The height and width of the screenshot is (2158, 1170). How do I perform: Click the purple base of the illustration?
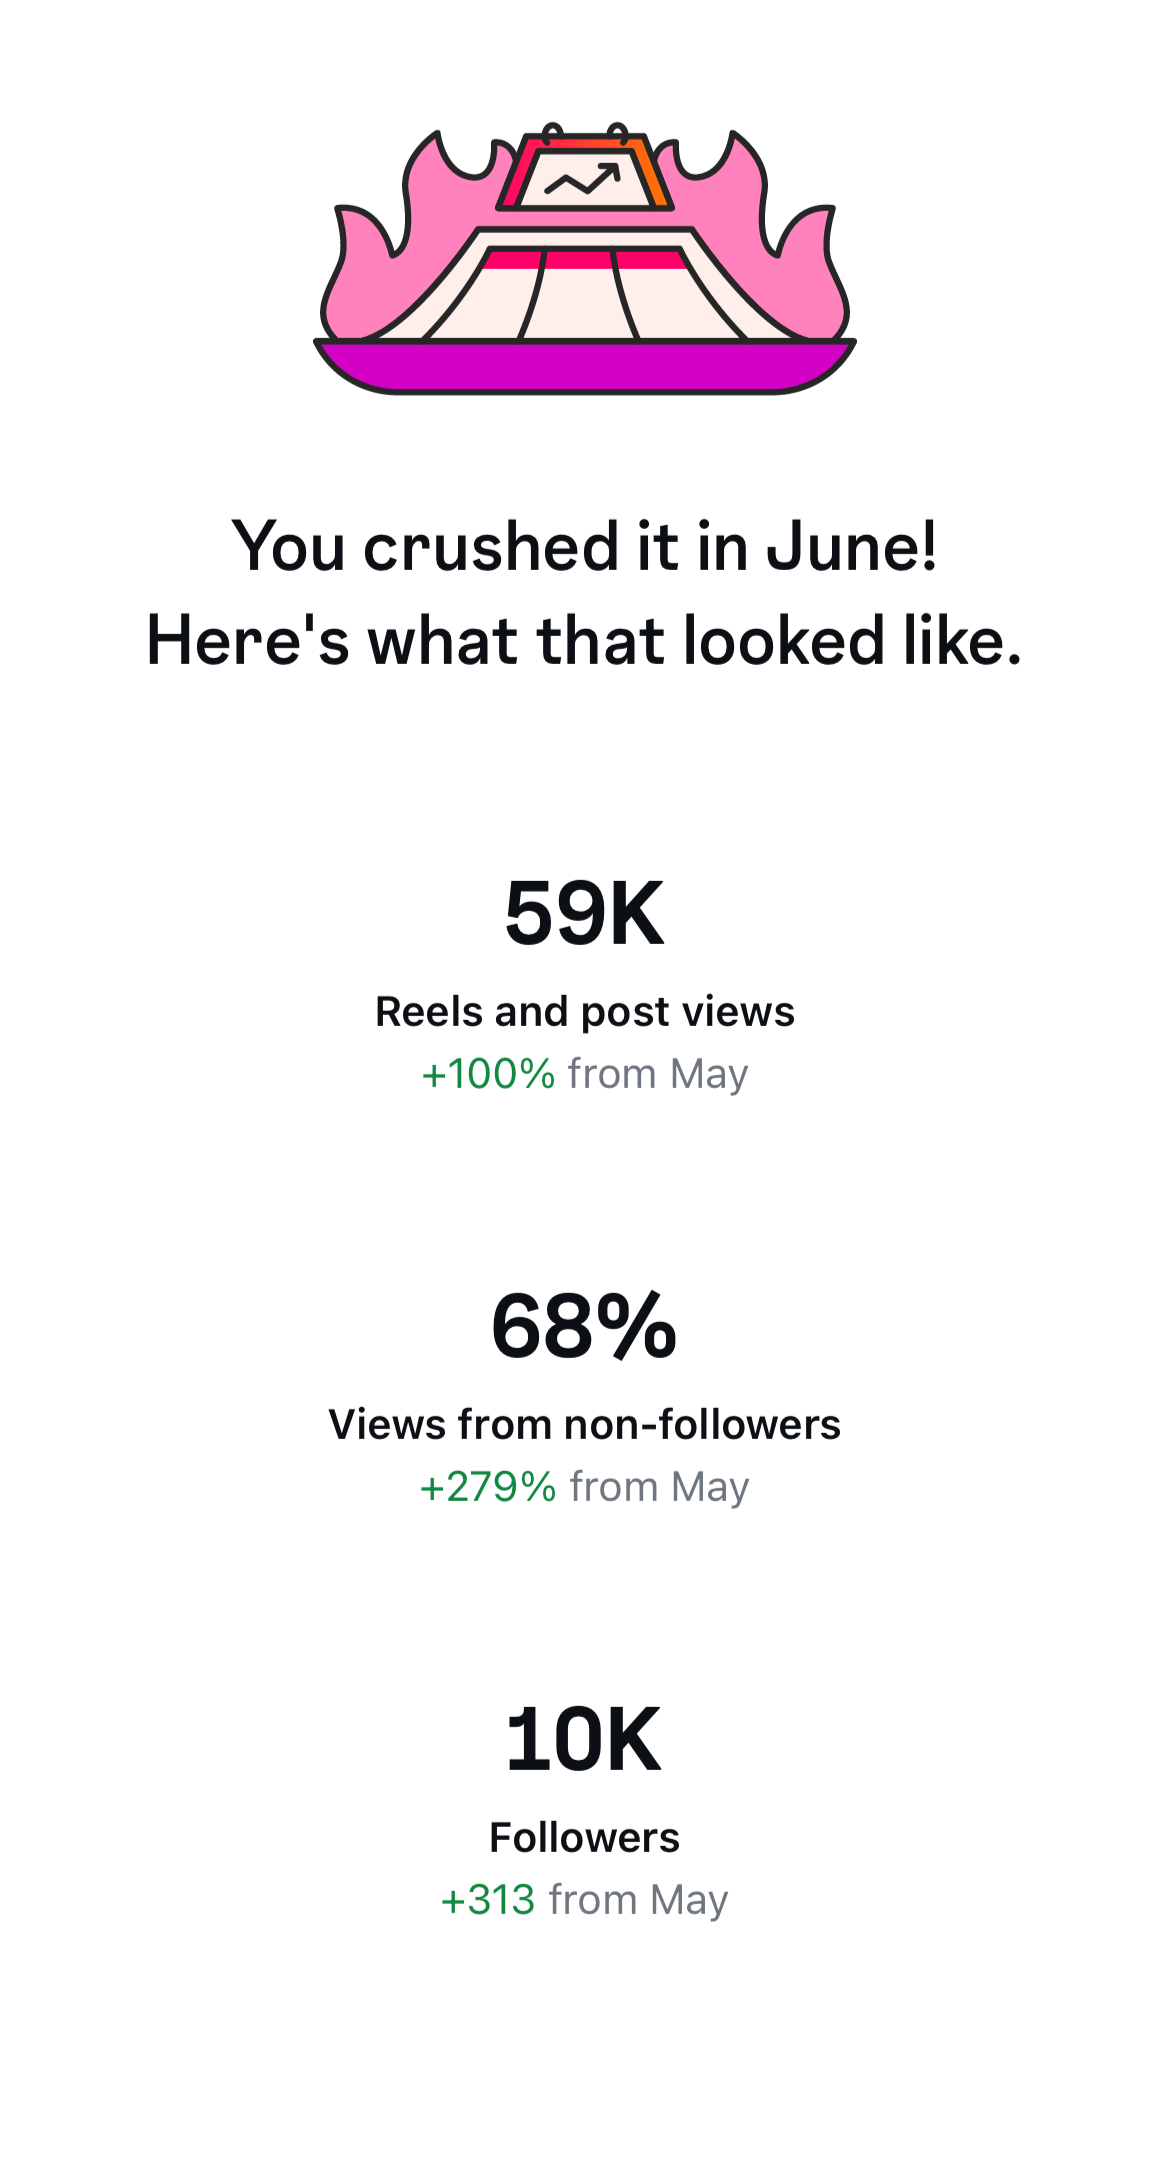[x=585, y=367]
